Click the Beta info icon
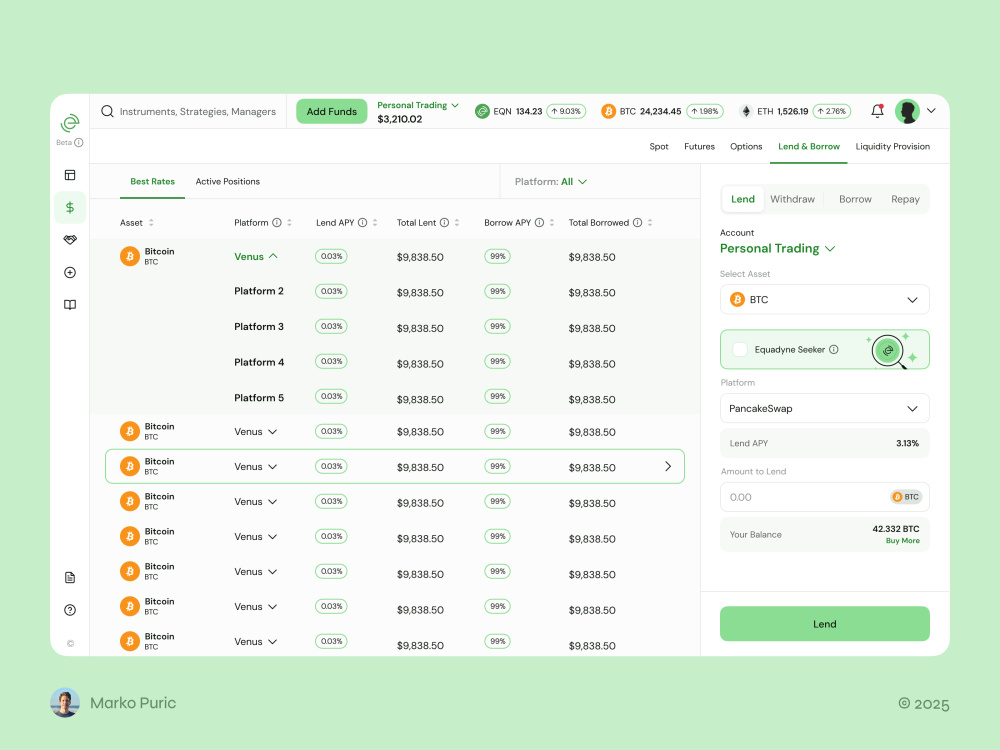Screen dimensions: 1000x750 coord(78,142)
